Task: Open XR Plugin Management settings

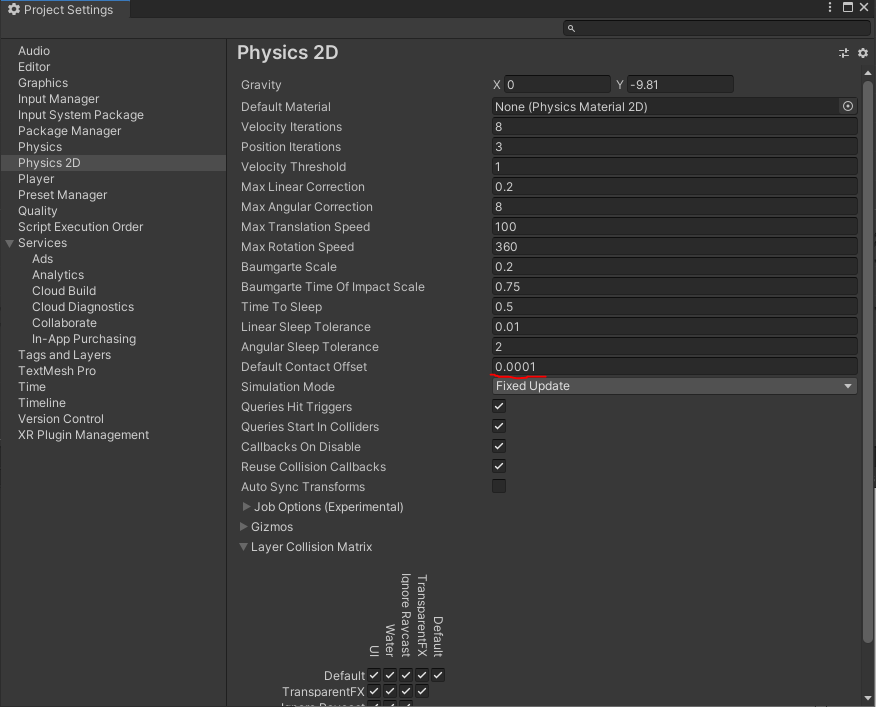Action: pyautogui.click(x=83, y=435)
